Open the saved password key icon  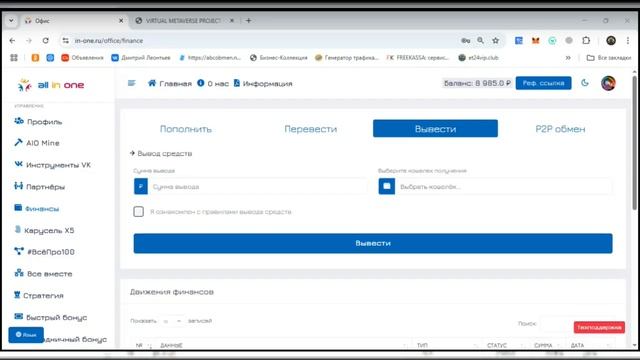tap(465, 40)
